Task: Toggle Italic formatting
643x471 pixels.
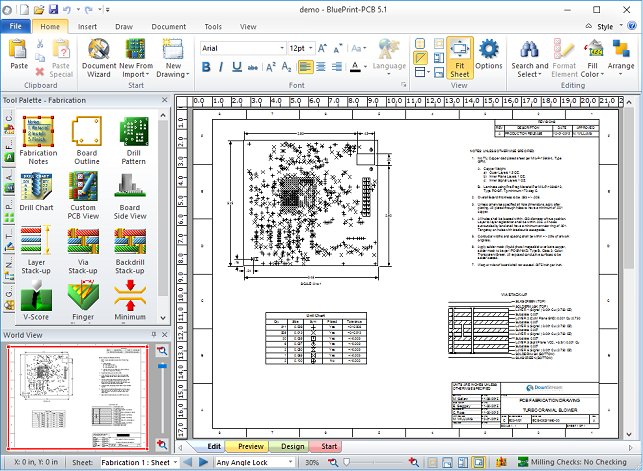Action: [221, 67]
